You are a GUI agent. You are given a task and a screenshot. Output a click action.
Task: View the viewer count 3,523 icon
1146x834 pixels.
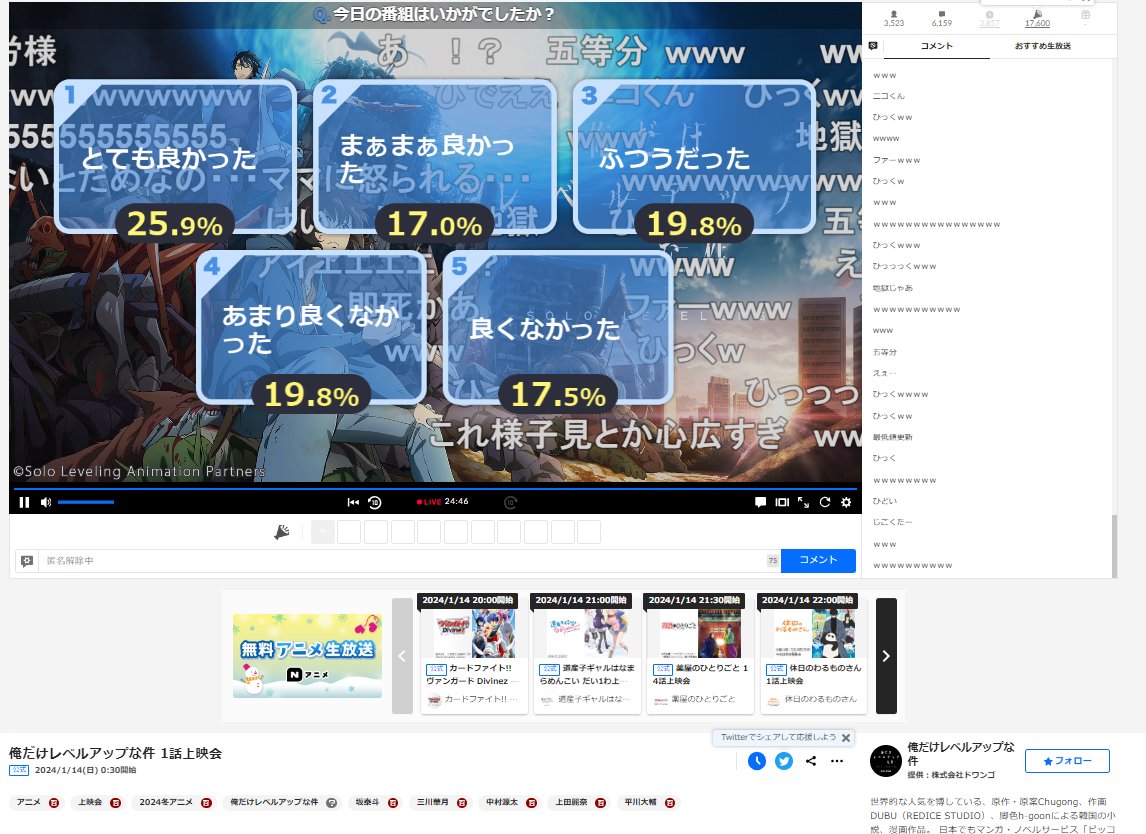click(x=894, y=18)
